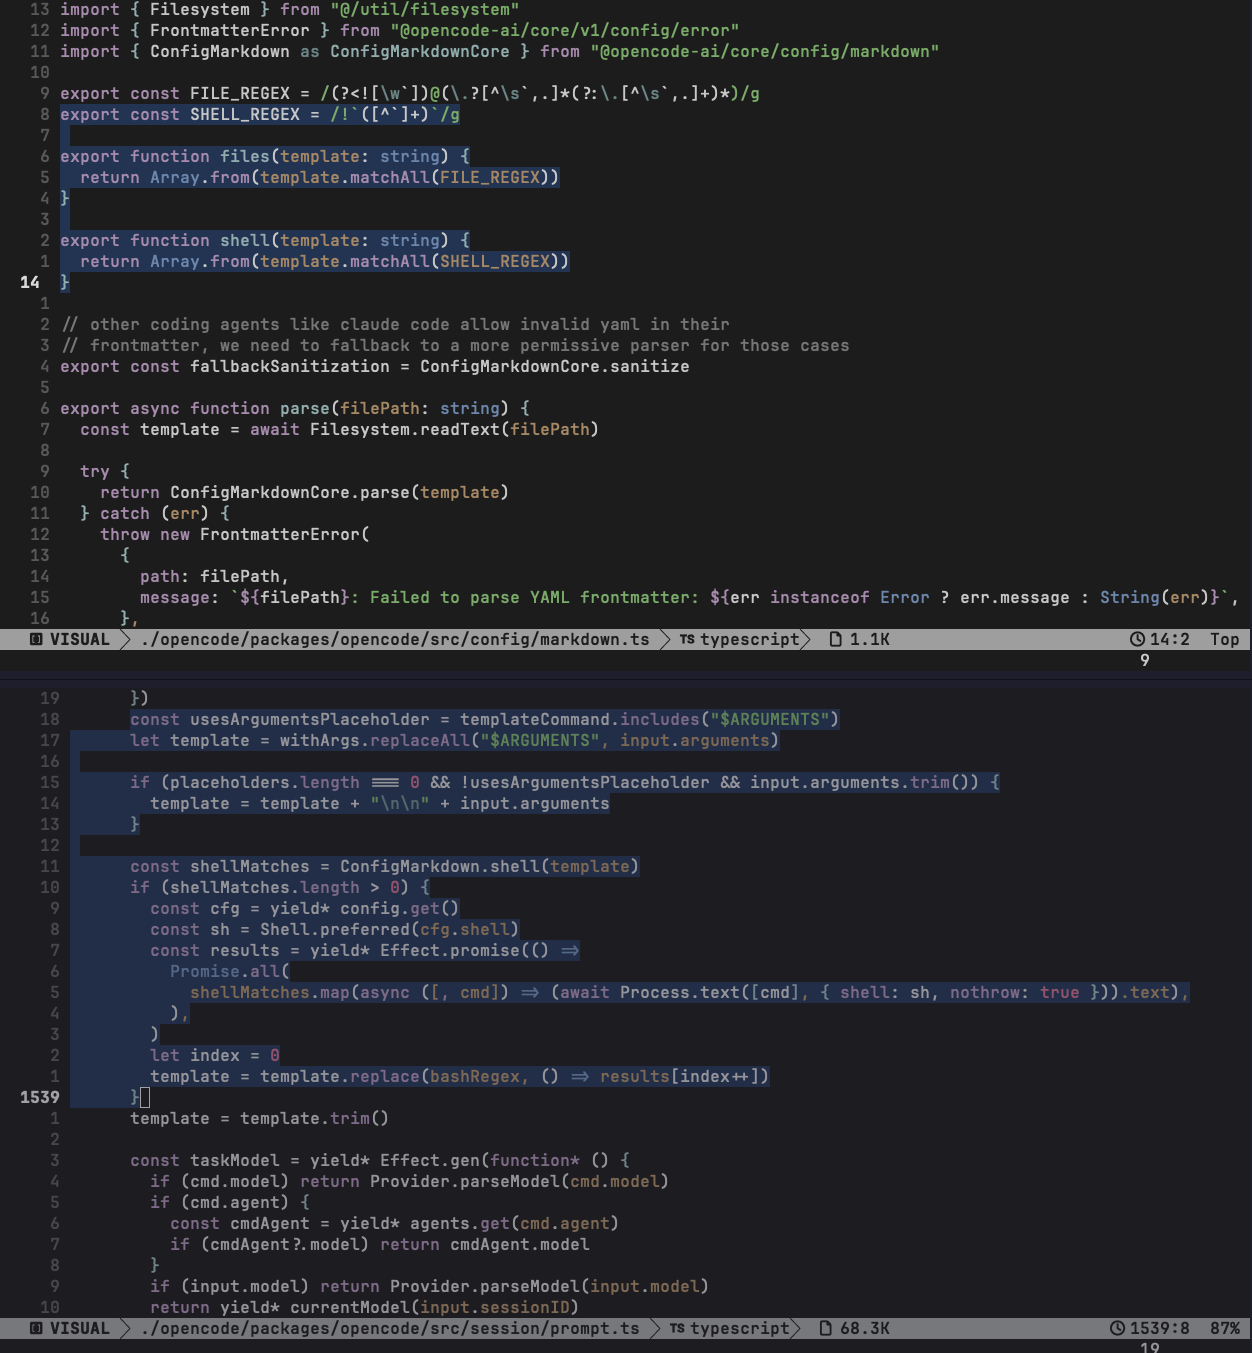Click 'usesArgumentsPlaceholder' in its const declaration
The image size is (1252, 1353).
click(310, 719)
